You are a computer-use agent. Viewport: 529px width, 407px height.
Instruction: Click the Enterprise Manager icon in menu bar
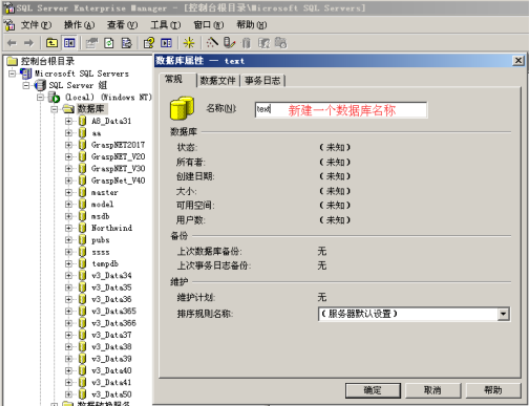[9, 25]
